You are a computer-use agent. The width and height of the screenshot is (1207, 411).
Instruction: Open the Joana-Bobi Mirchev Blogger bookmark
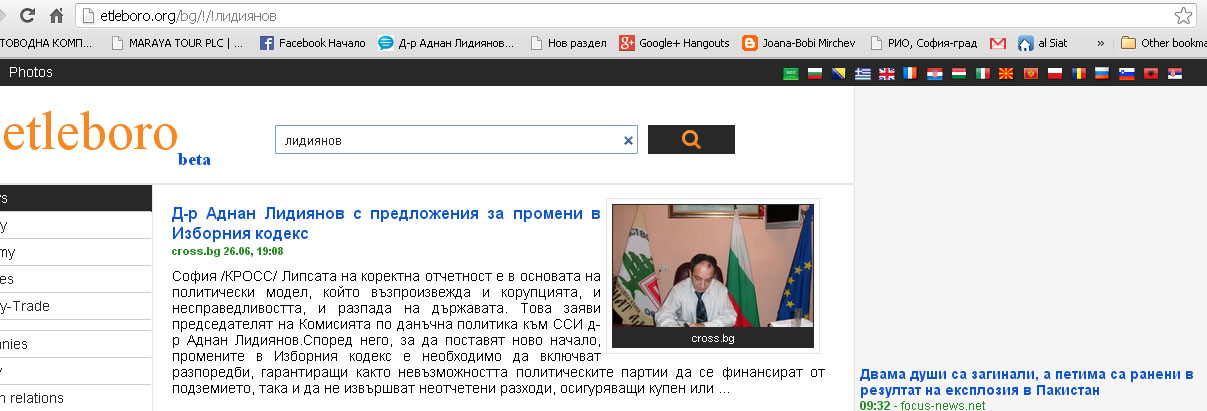[800, 43]
